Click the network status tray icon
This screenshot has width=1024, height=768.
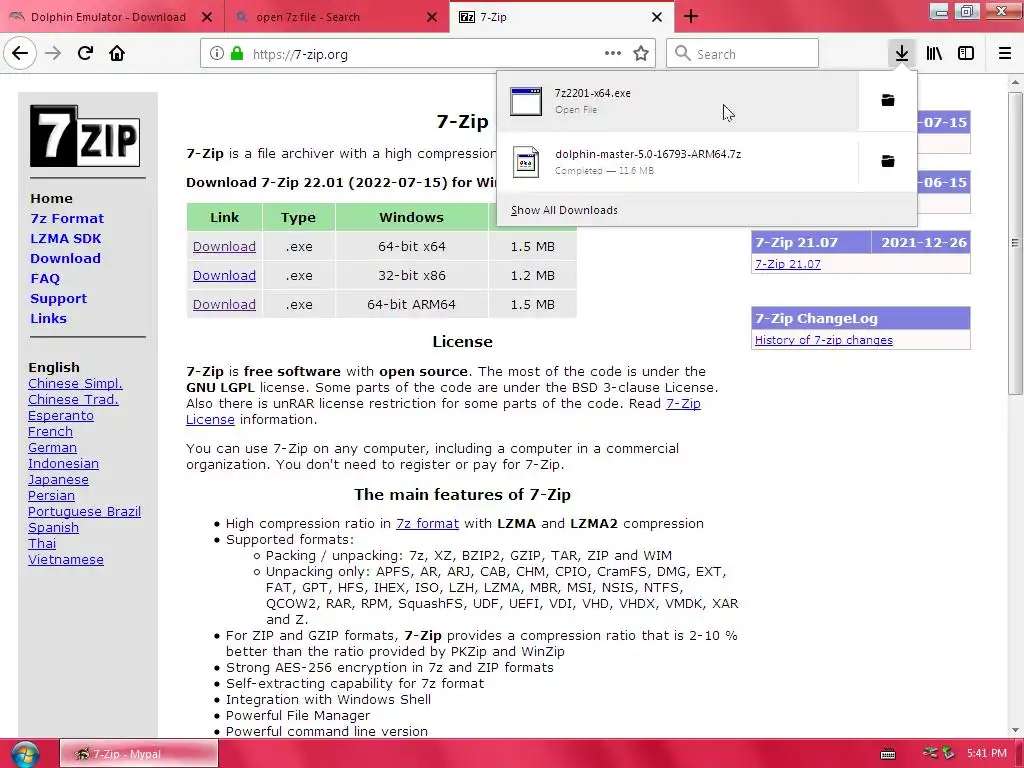(931, 753)
